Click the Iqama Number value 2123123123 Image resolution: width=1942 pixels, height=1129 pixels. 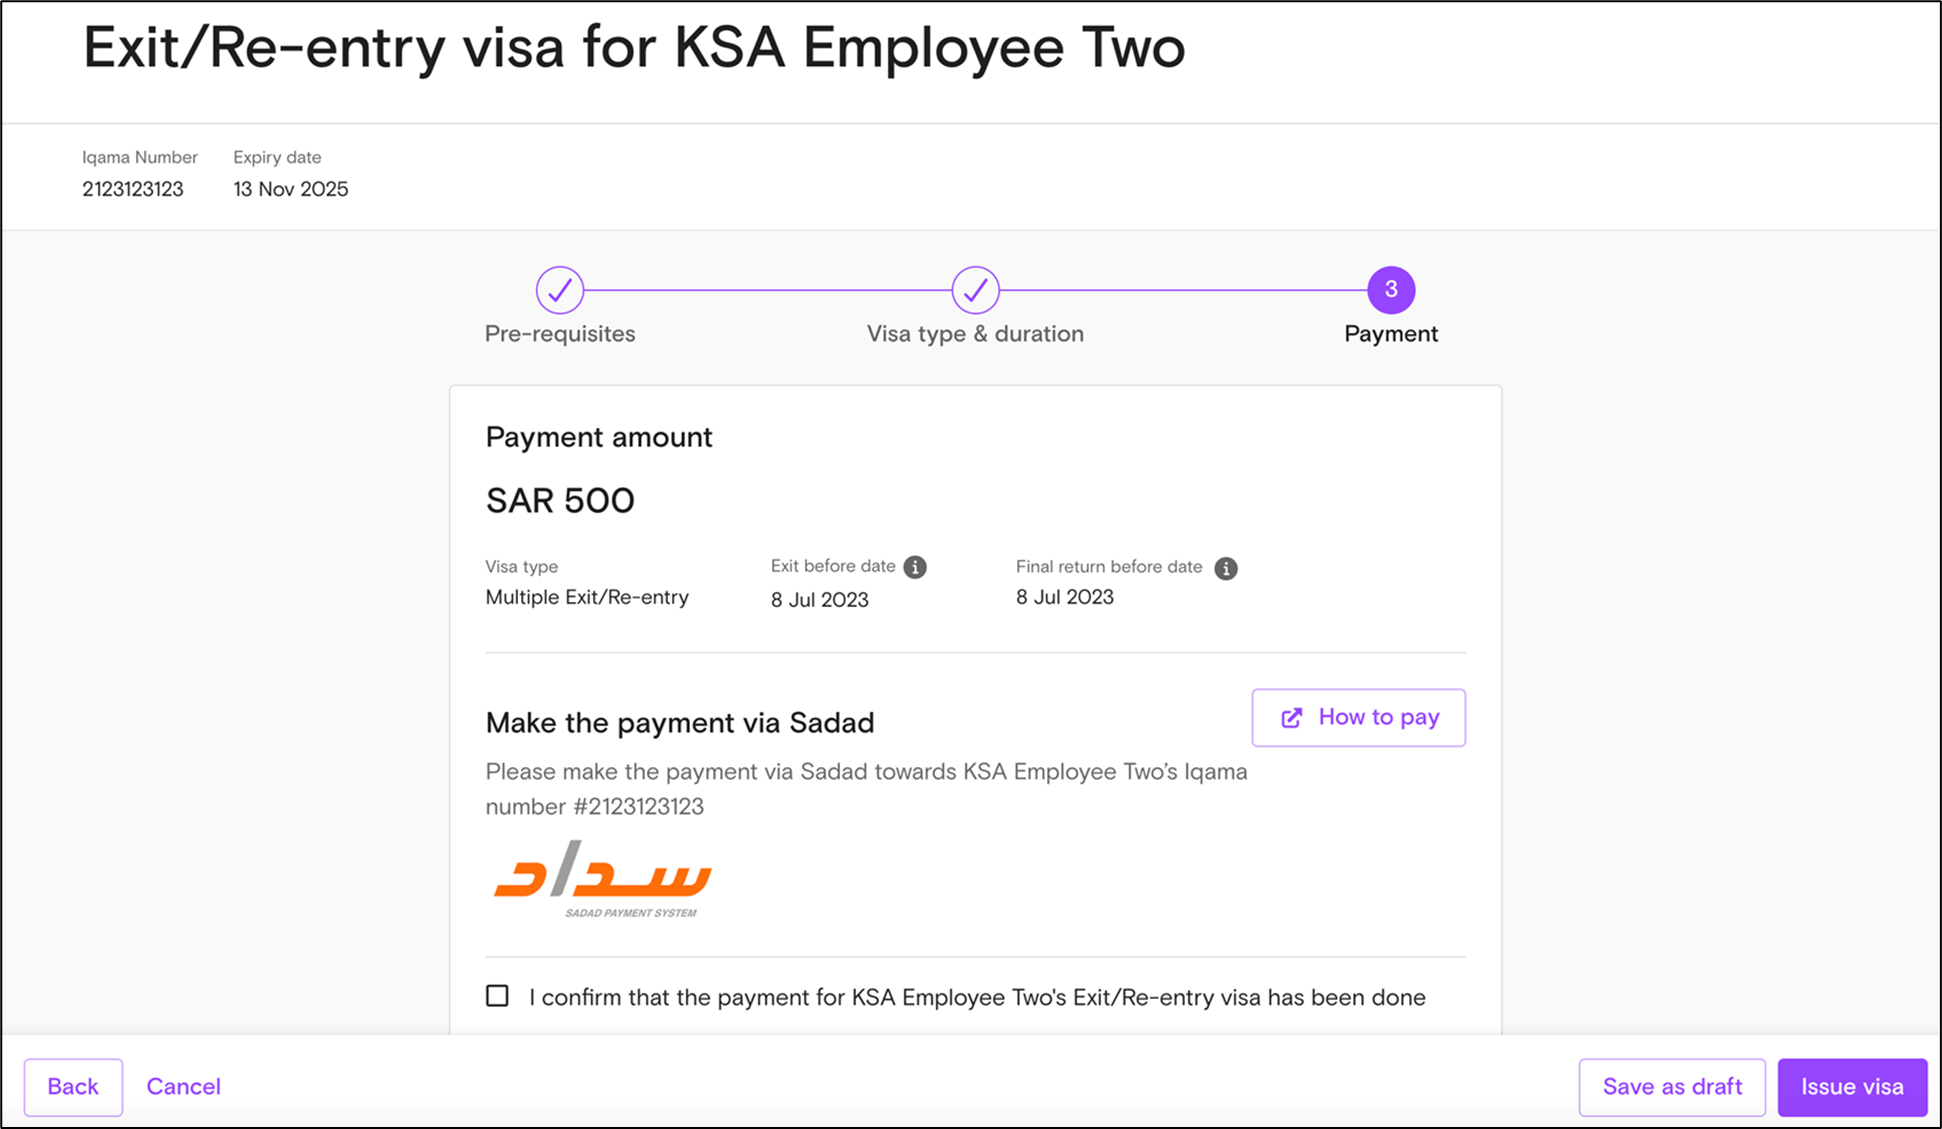click(133, 189)
